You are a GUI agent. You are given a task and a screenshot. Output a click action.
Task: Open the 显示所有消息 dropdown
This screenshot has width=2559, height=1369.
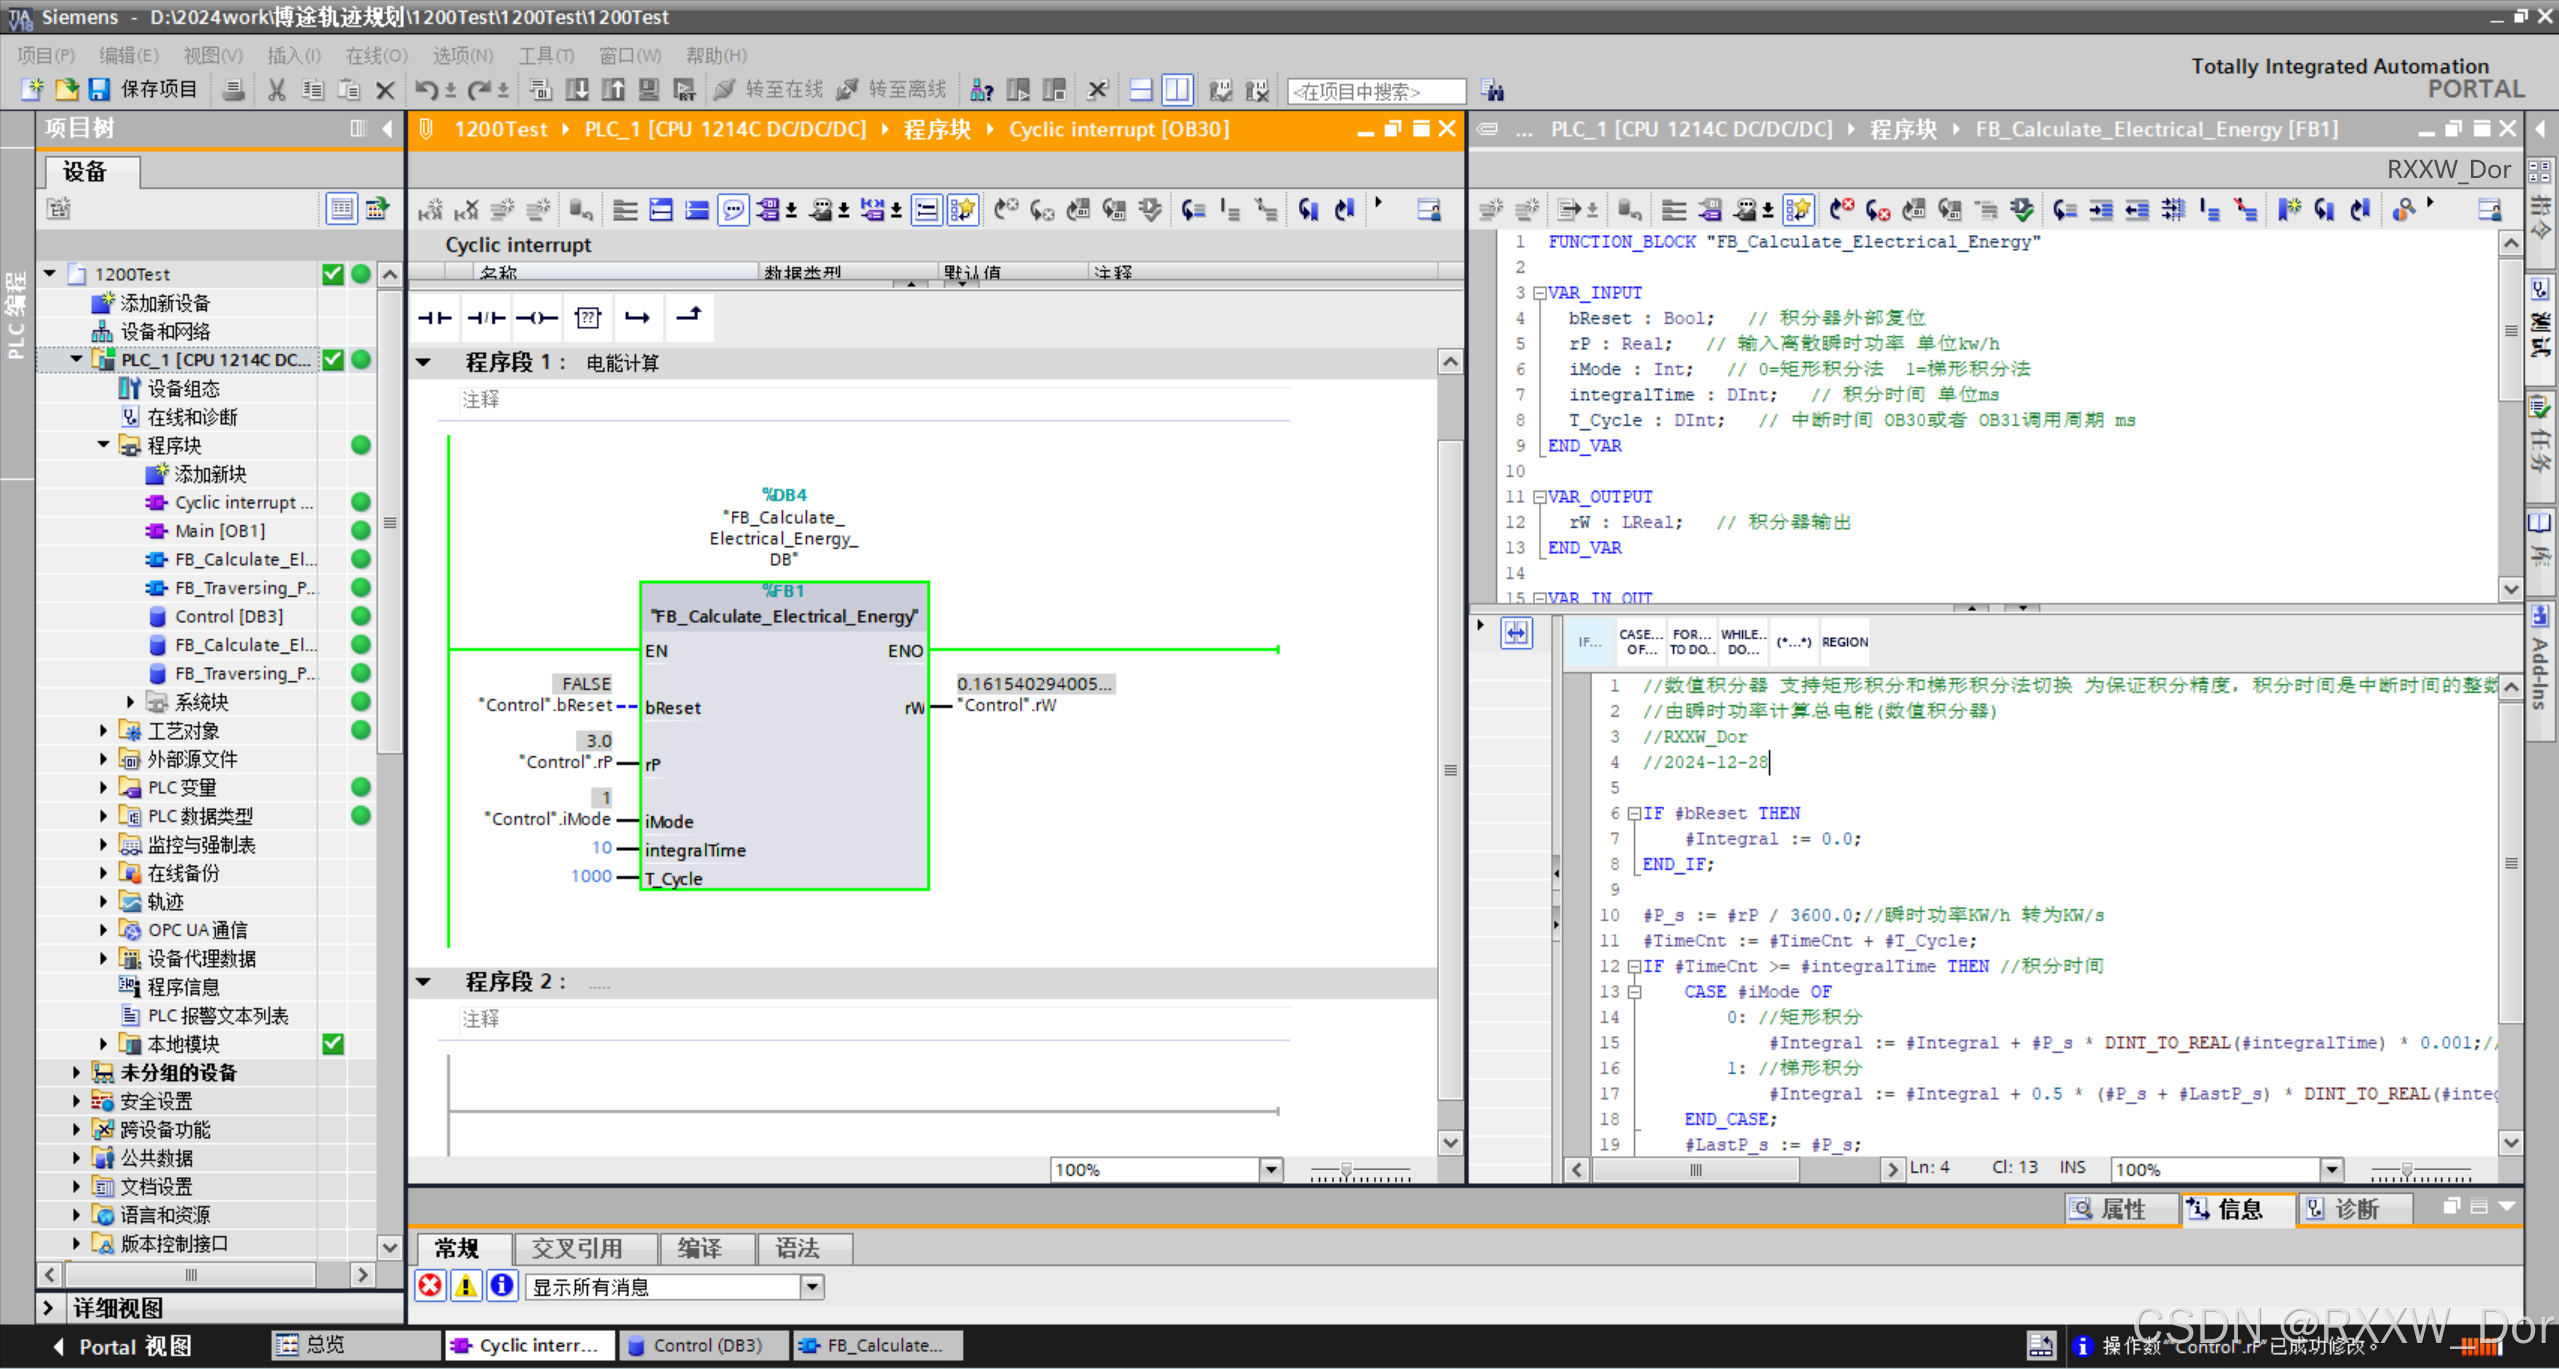813,1287
